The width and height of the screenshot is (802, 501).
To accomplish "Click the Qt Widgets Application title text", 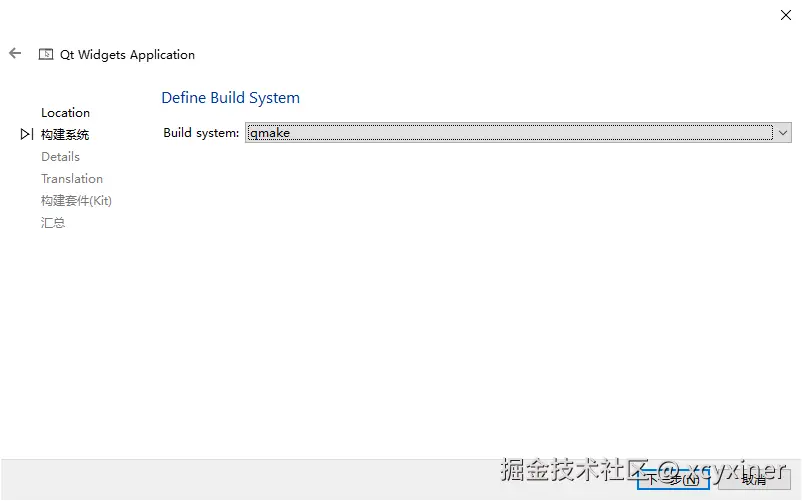I will coord(127,55).
